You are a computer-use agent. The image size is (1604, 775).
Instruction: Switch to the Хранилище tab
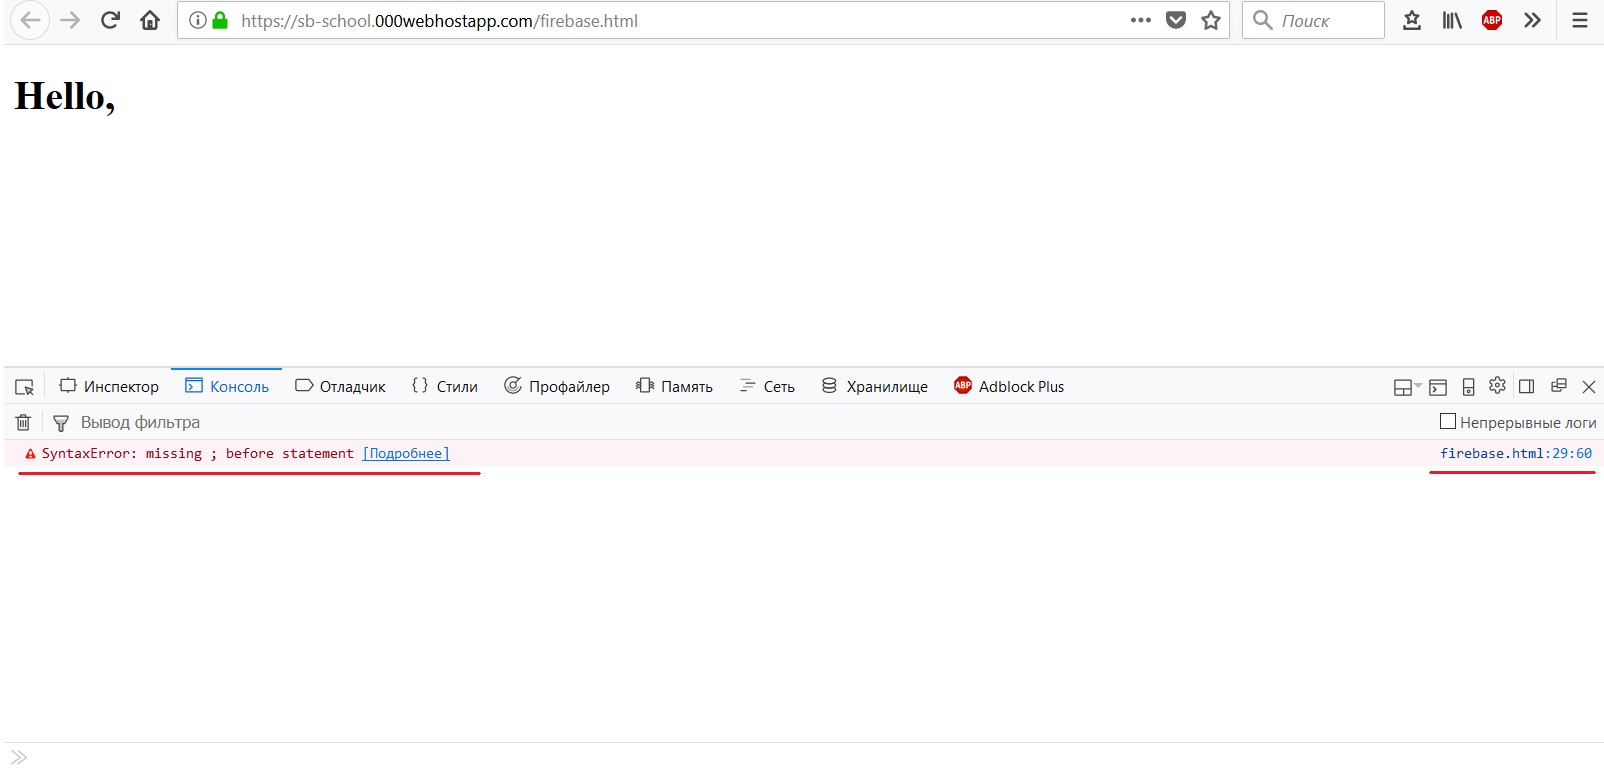[875, 386]
